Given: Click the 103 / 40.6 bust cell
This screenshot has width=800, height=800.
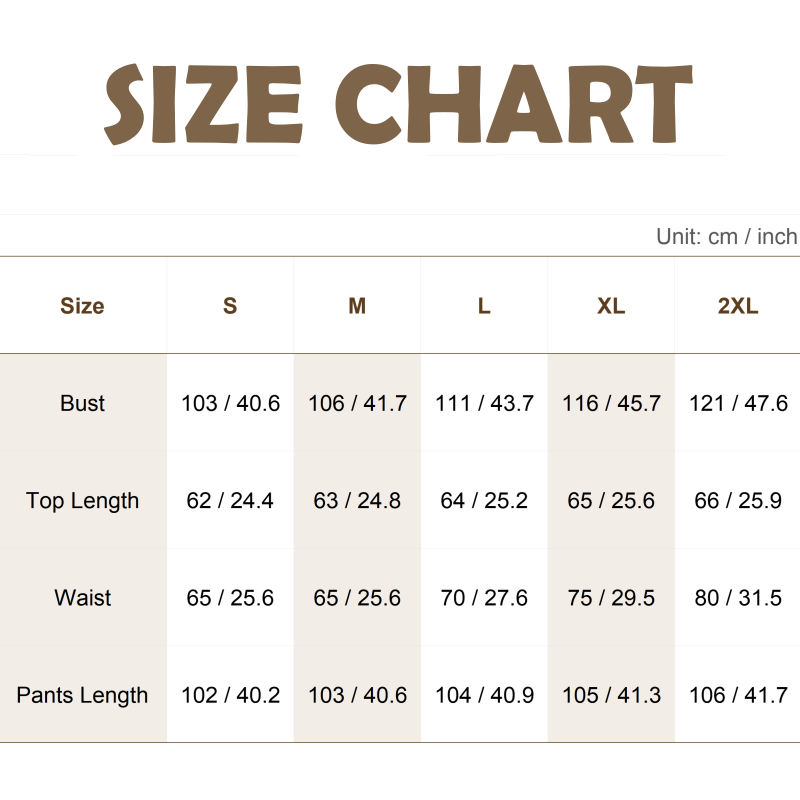Looking at the screenshot, I should pos(230,403).
